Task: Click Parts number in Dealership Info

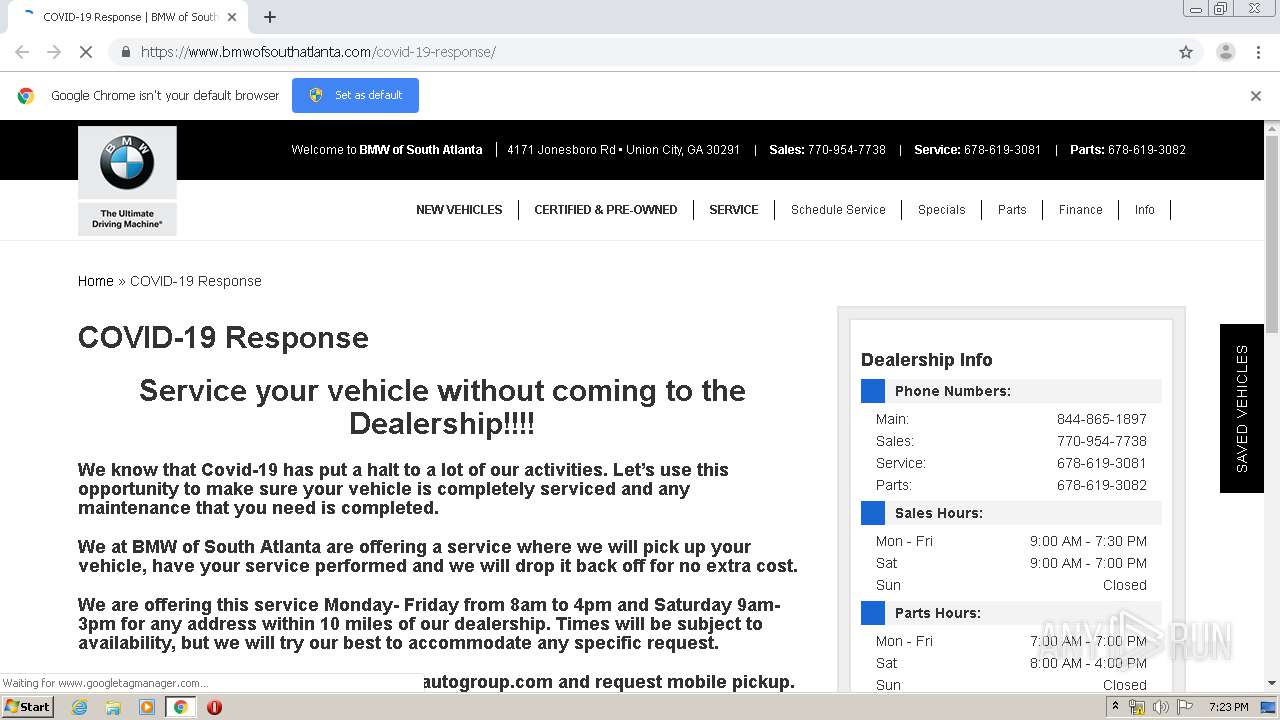Action: [x=1102, y=485]
